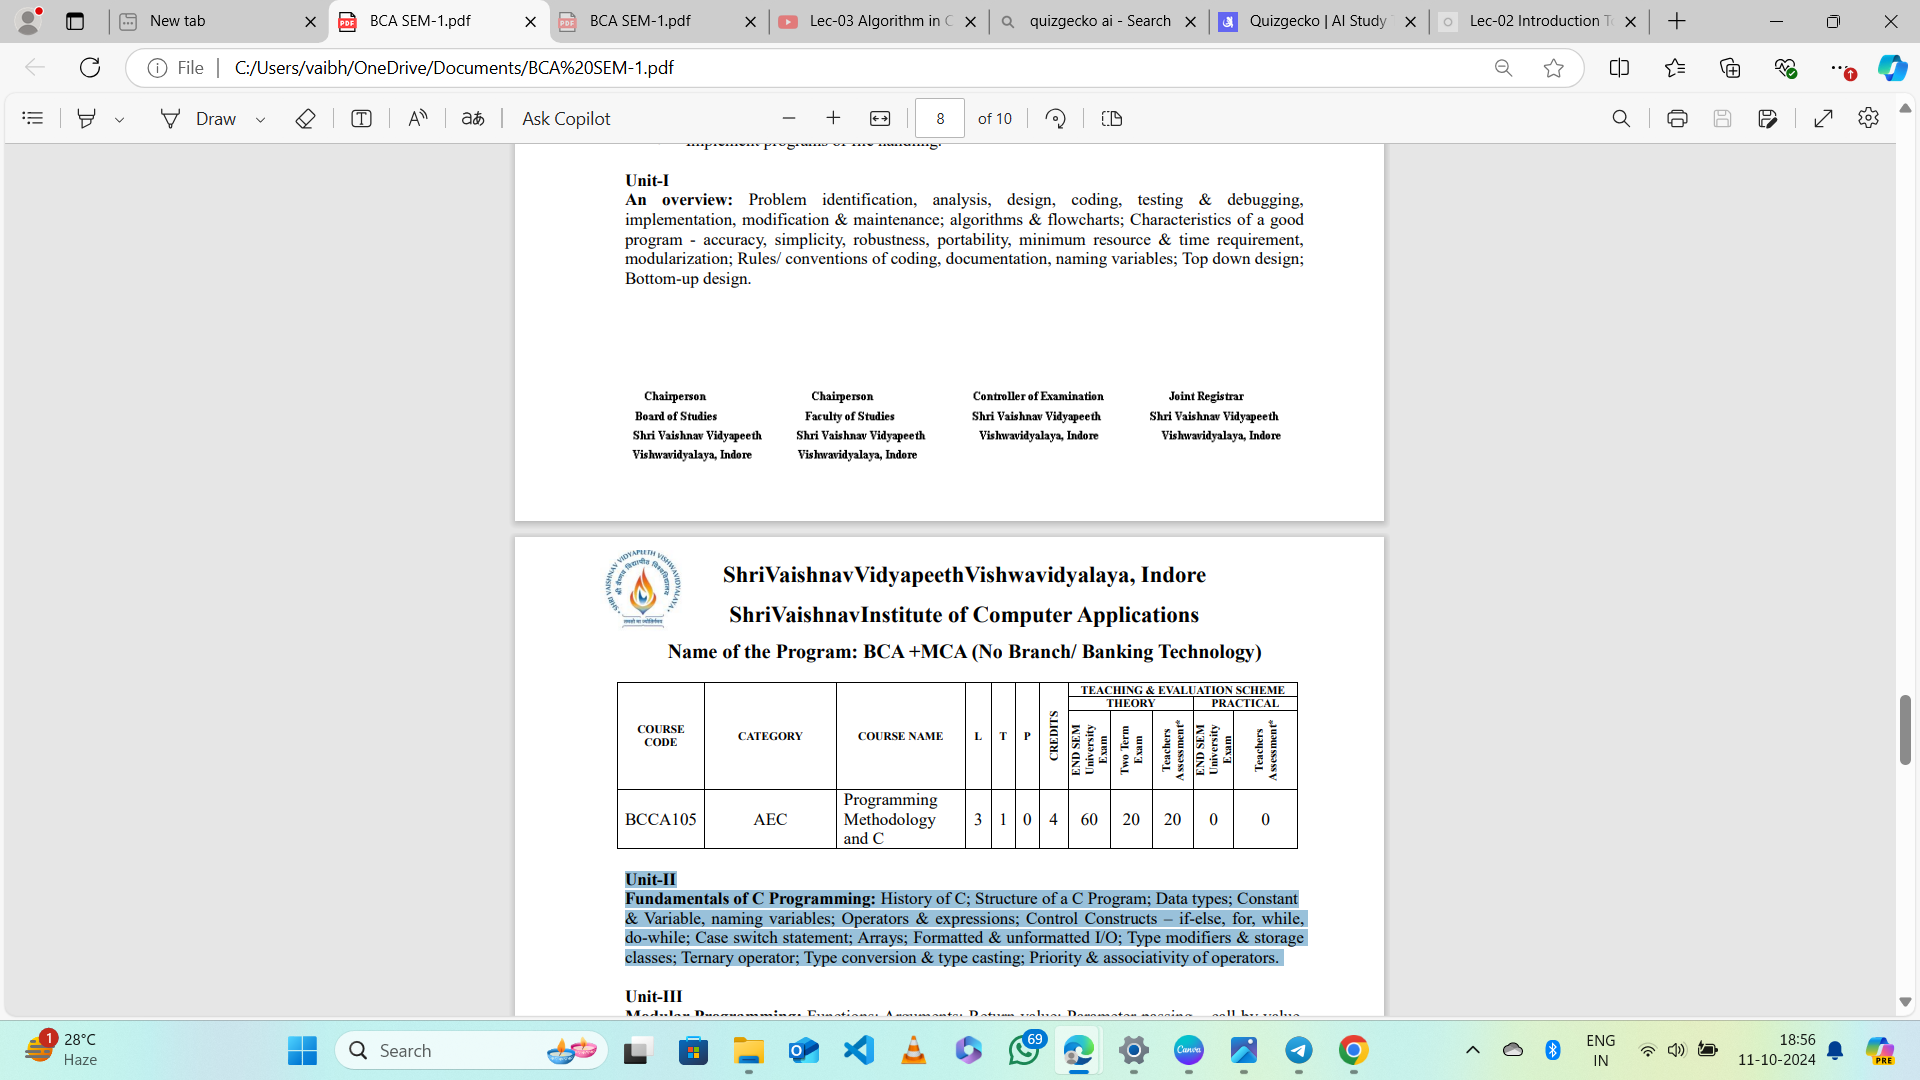Click the Fit page to window icon

coord(880,119)
